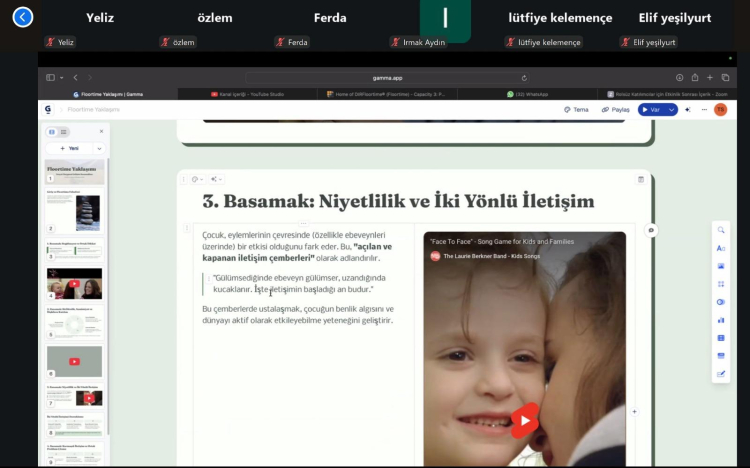Open the three-dot more menu in header

704,110
